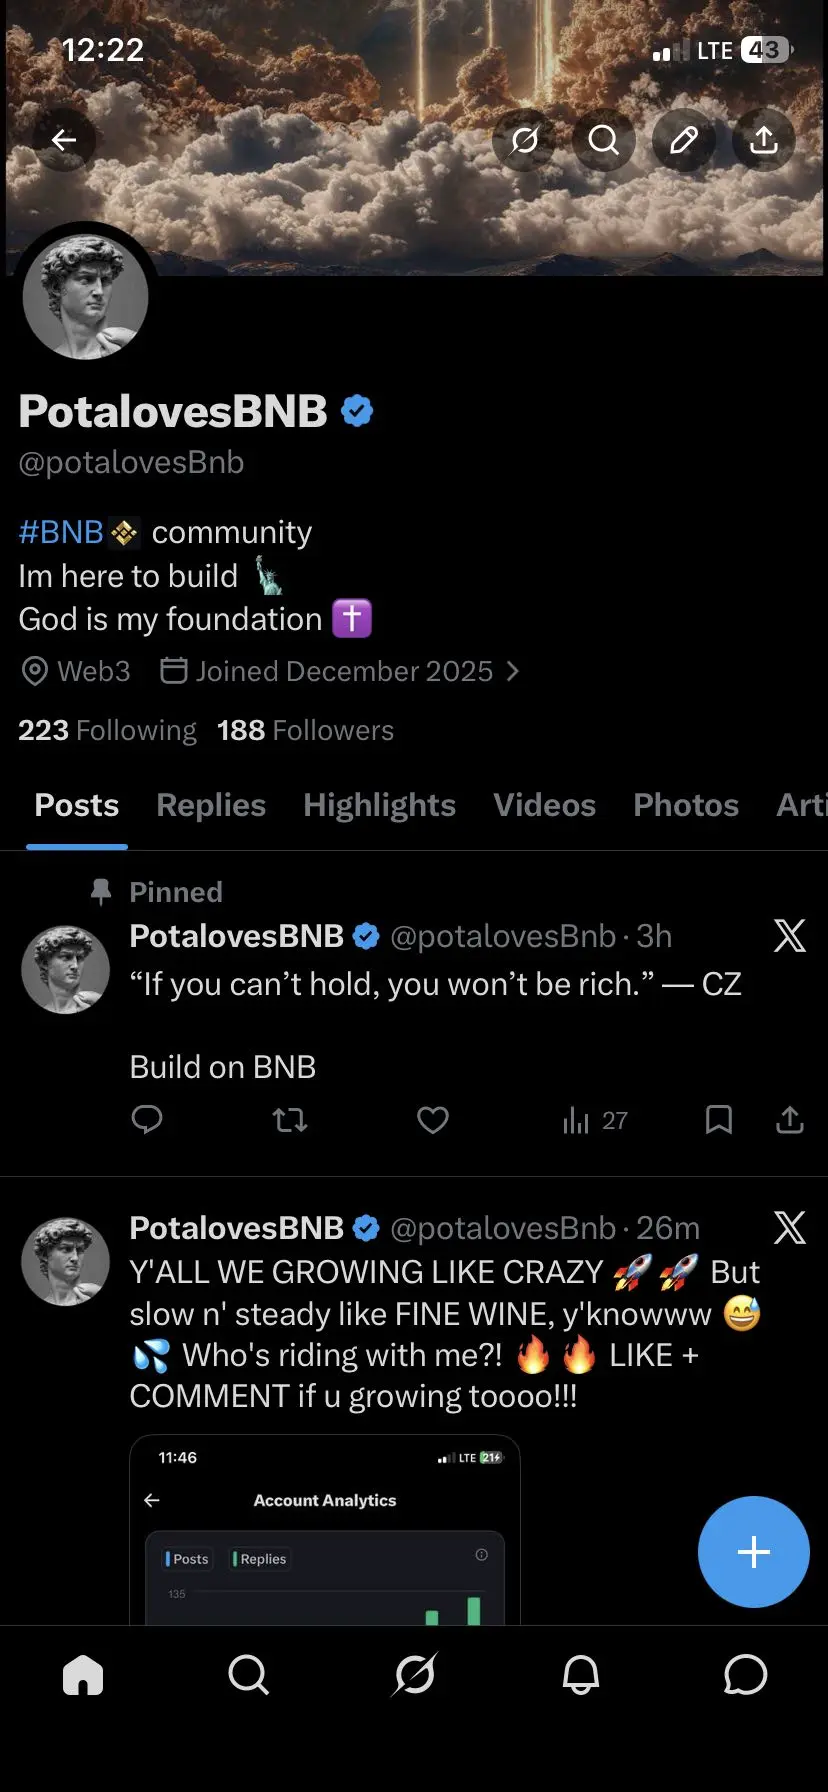Open the X menu on the 26m post
828x1792 pixels.
pyautogui.click(x=789, y=1228)
